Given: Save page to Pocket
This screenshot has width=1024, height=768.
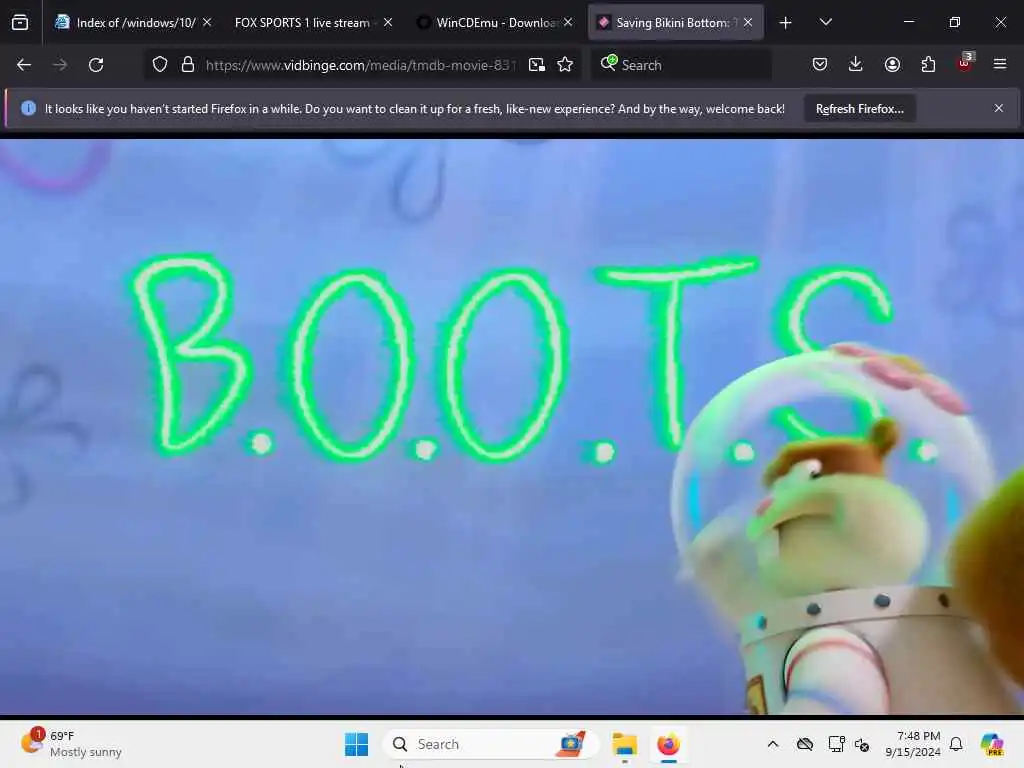Looking at the screenshot, I should point(820,65).
